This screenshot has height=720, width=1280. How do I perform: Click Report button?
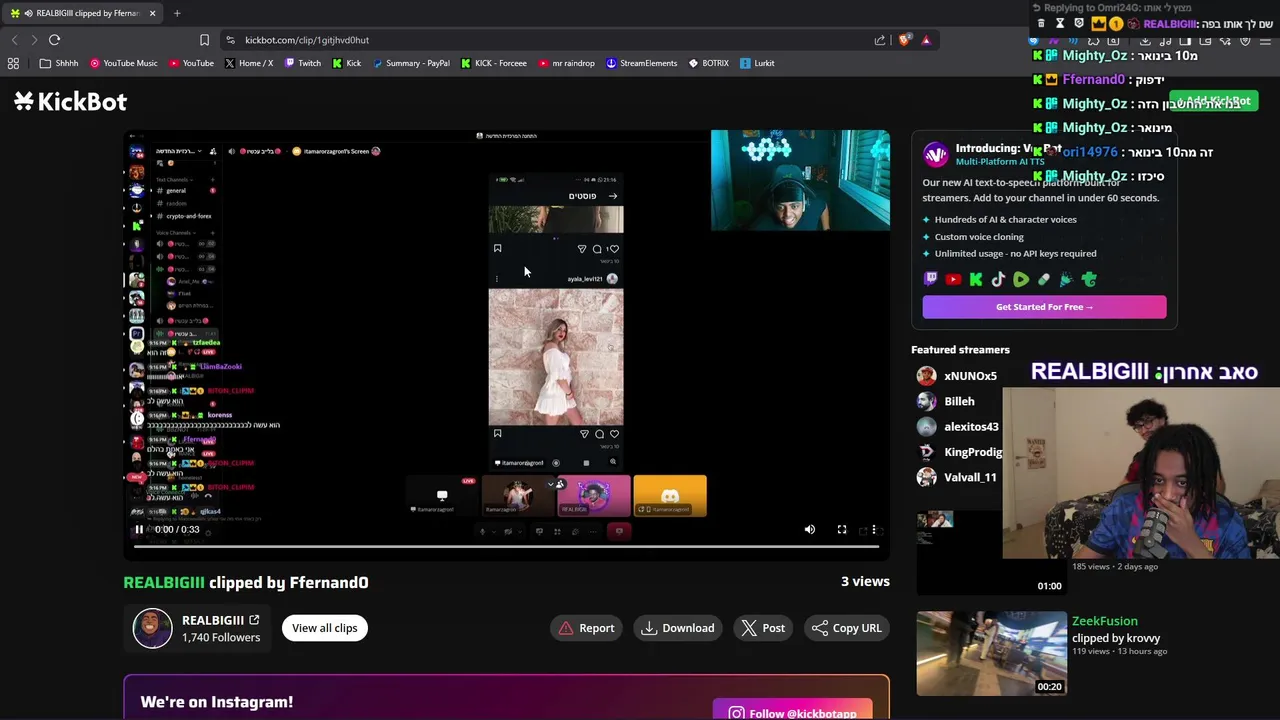(x=587, y=628)
